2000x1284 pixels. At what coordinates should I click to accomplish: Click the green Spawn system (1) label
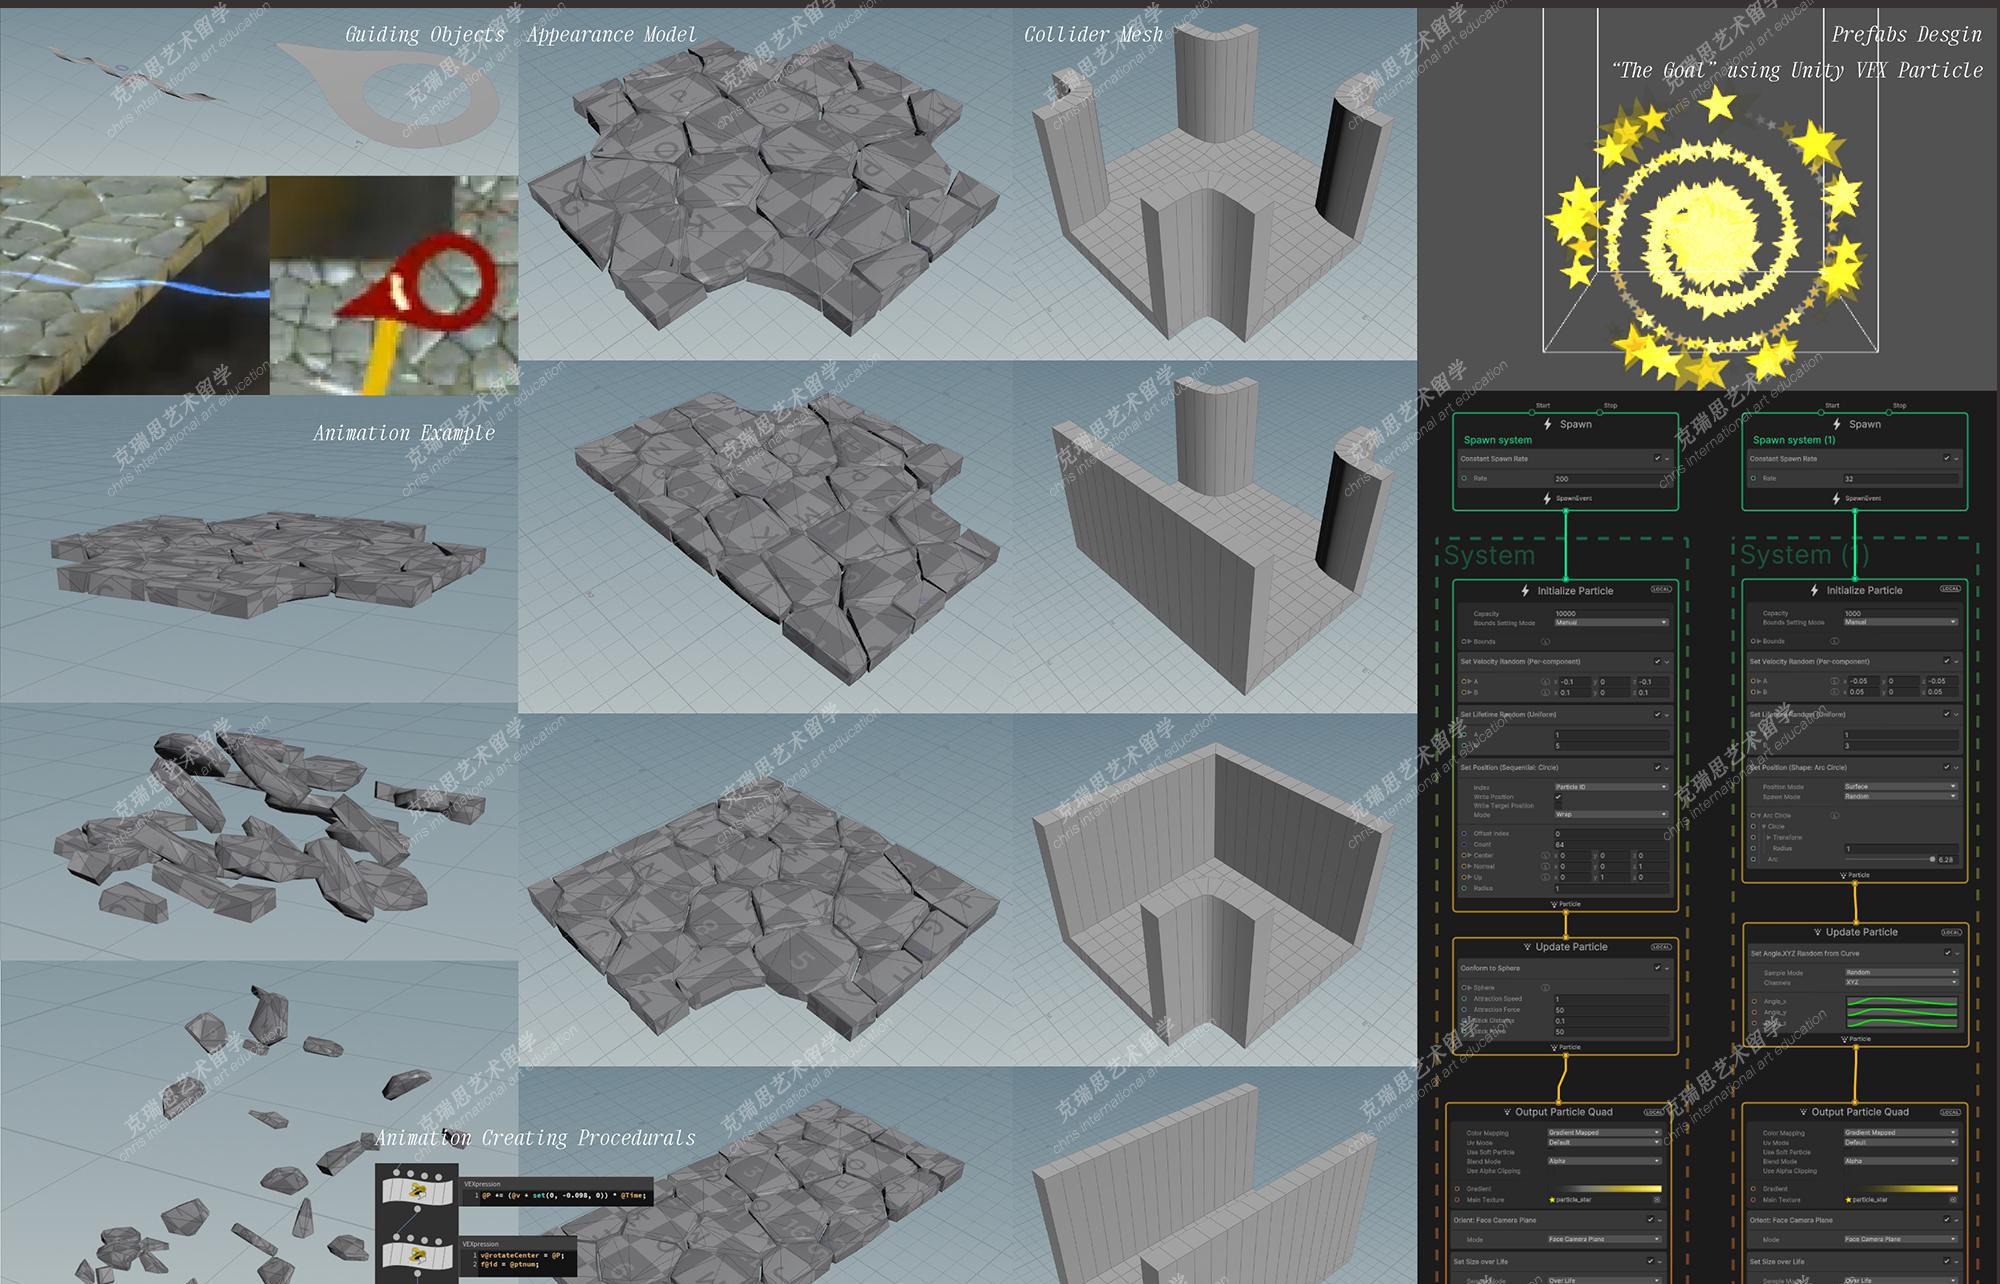1794,440
